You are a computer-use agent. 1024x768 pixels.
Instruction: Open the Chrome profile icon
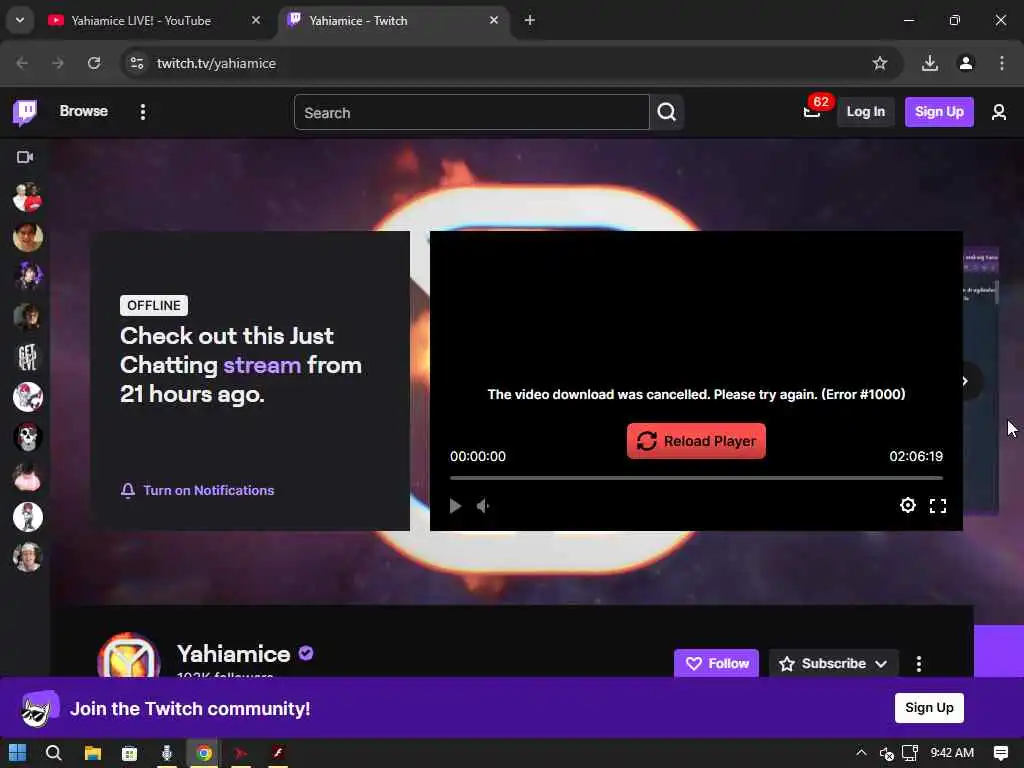coord(966,63)
